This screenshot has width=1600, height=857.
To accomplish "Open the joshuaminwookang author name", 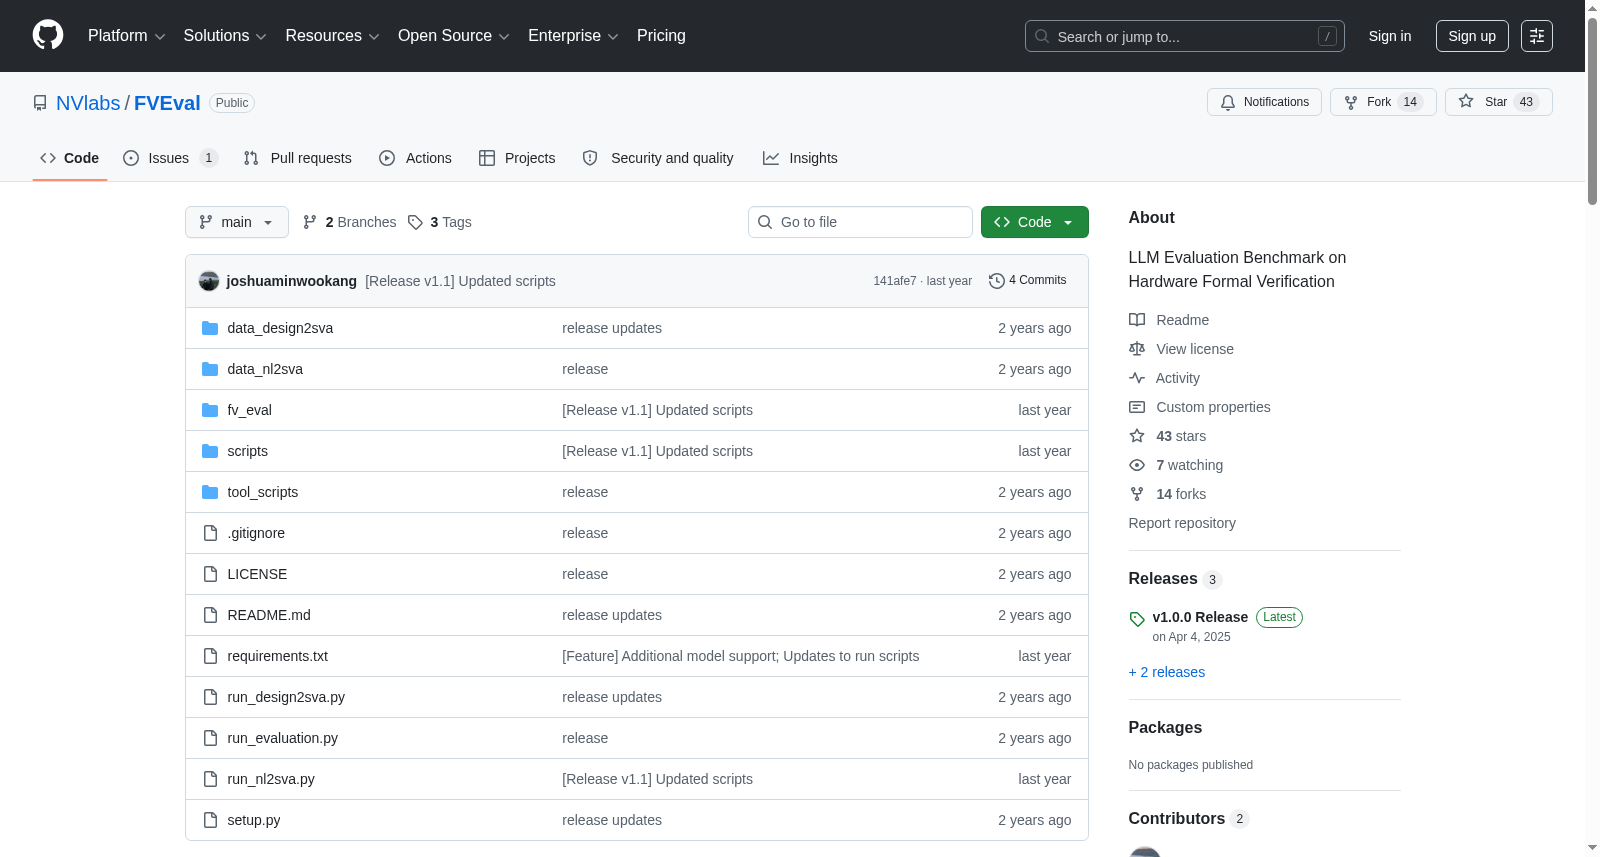I will (292, 281).
